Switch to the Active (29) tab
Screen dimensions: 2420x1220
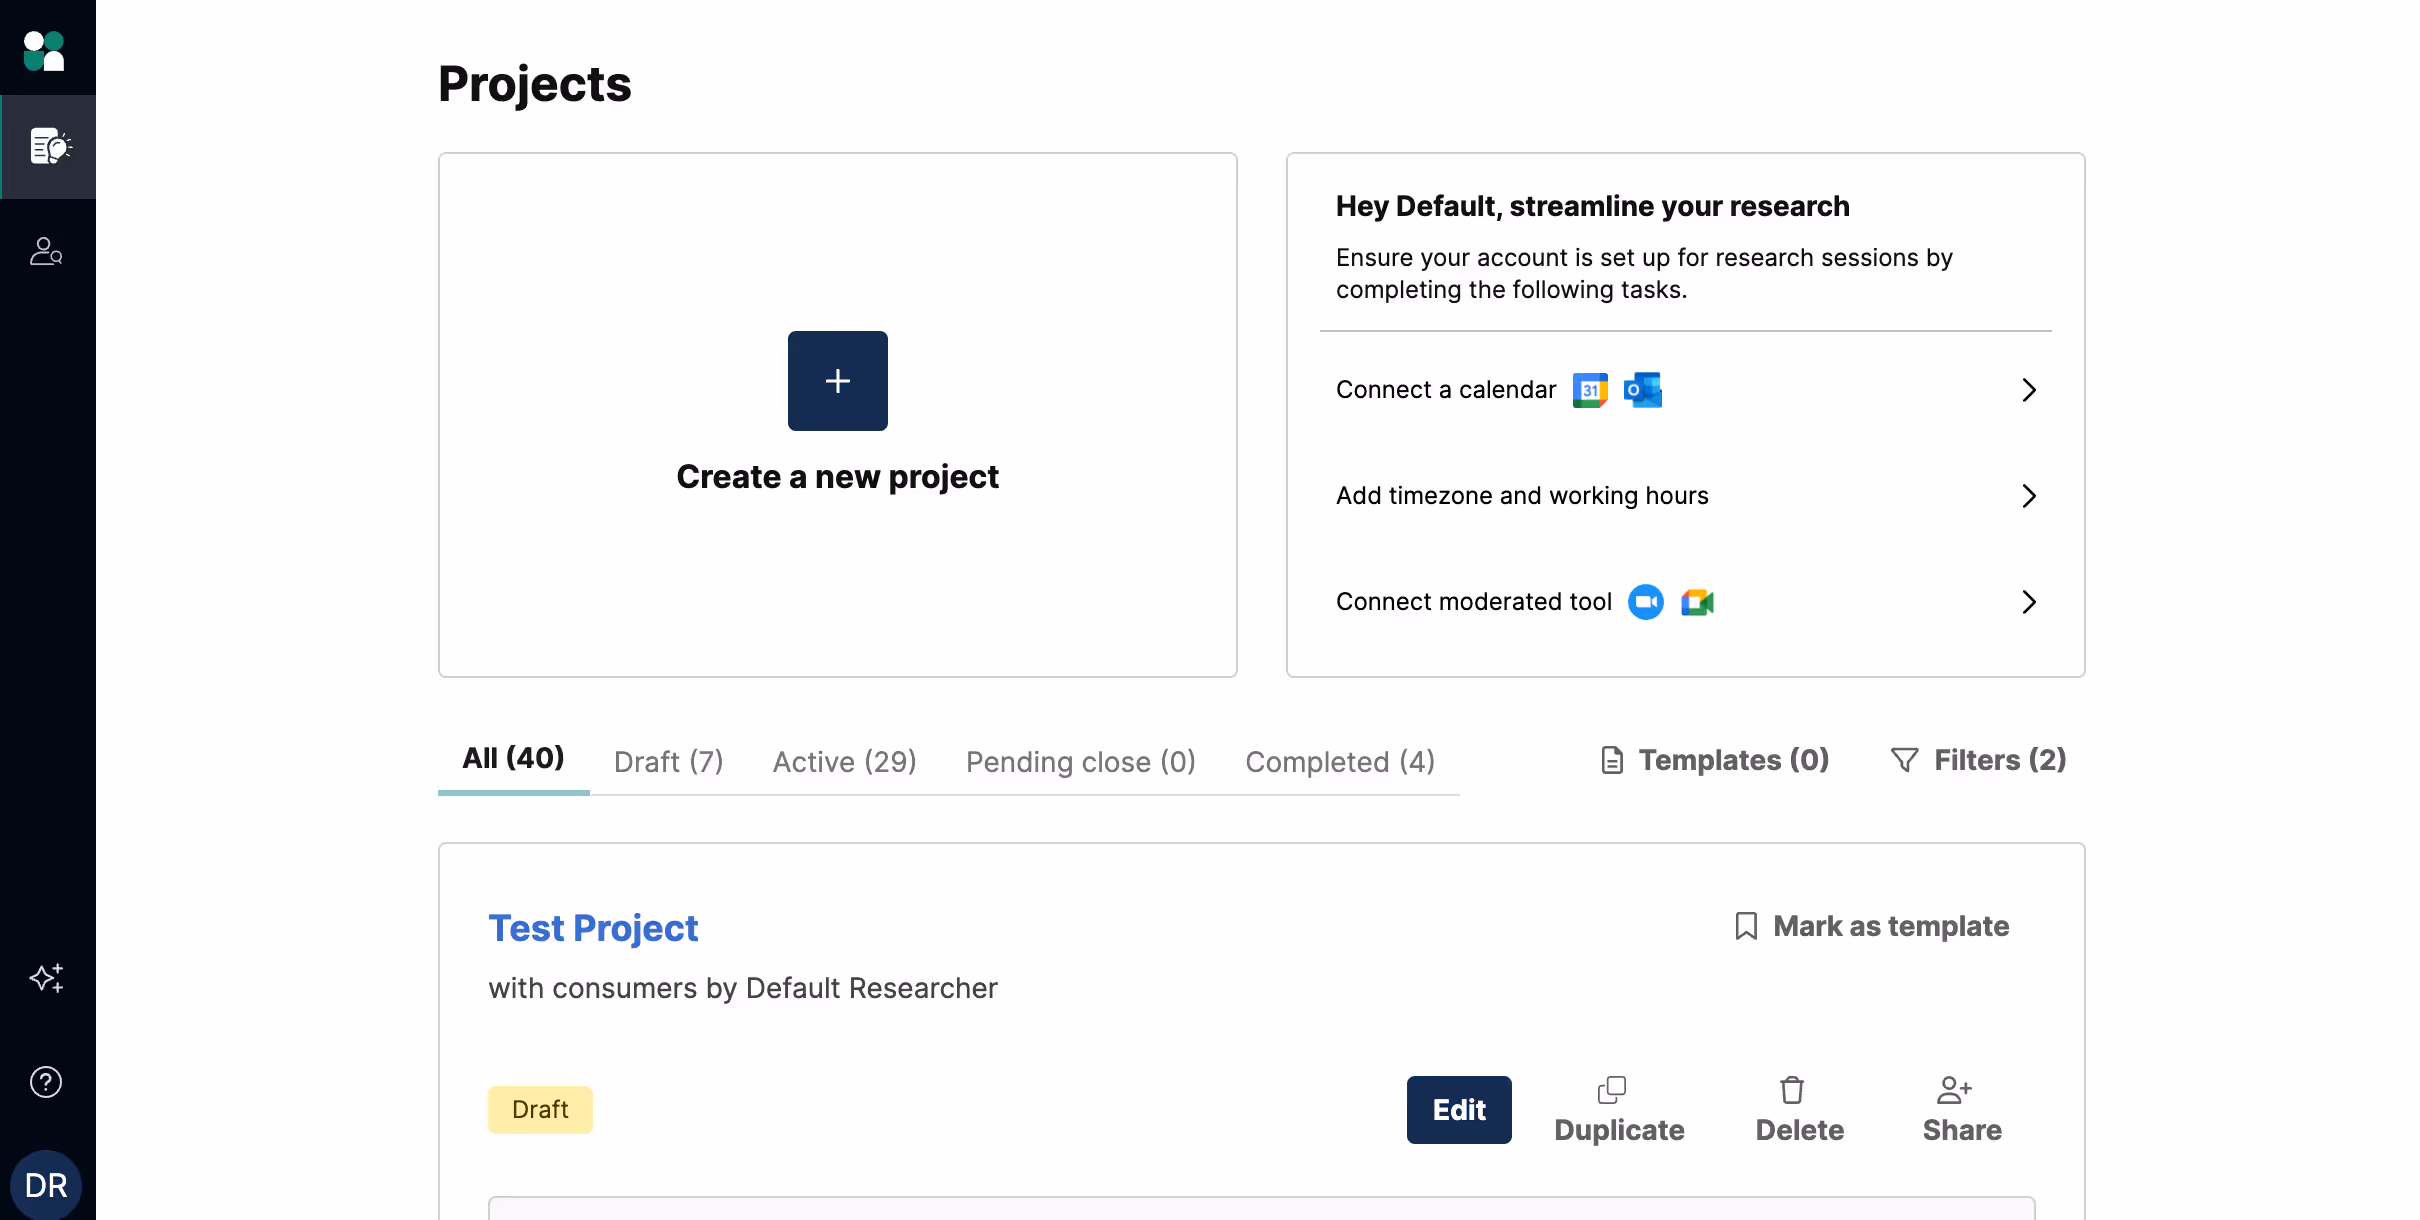point(844,762)
